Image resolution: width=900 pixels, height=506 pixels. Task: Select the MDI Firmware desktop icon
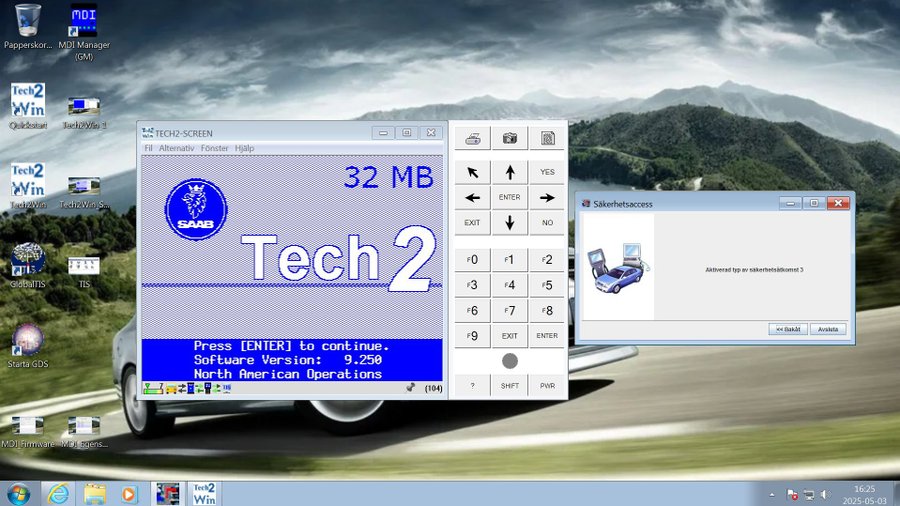point(28,432)
